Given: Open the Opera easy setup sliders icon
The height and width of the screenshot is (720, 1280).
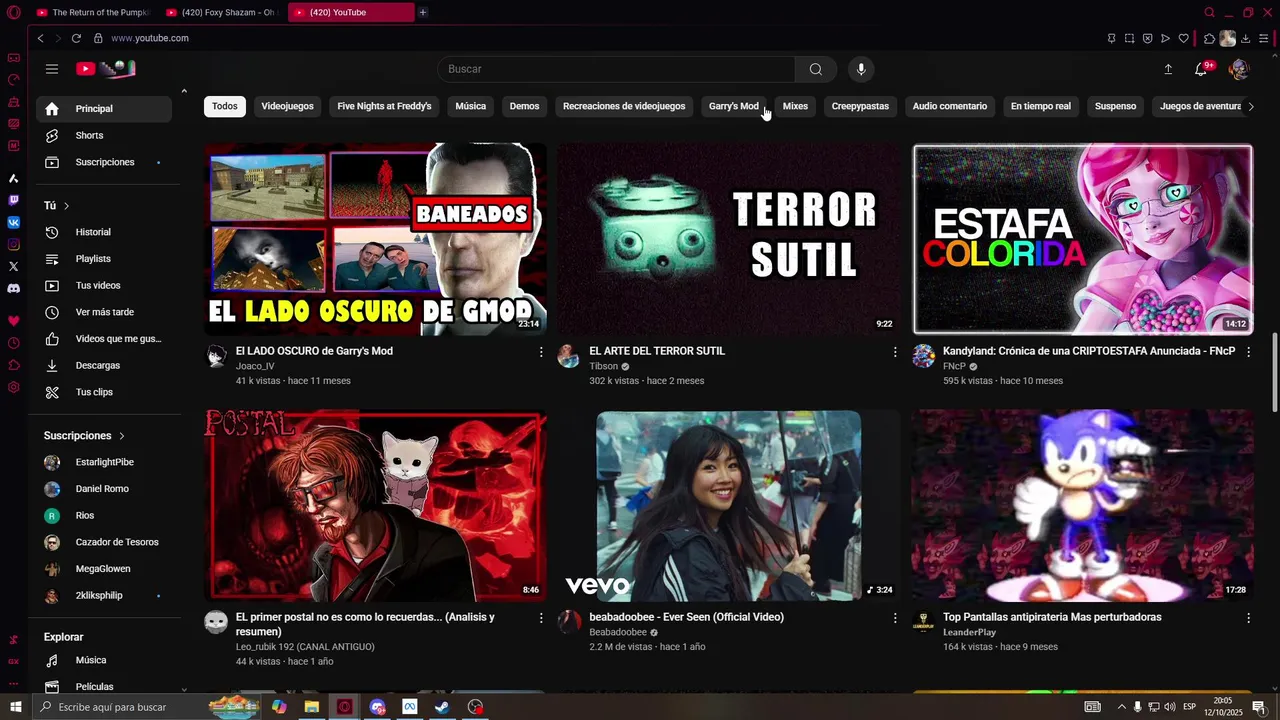Looking at the screenshot, I should click(x=1264, y=38).
